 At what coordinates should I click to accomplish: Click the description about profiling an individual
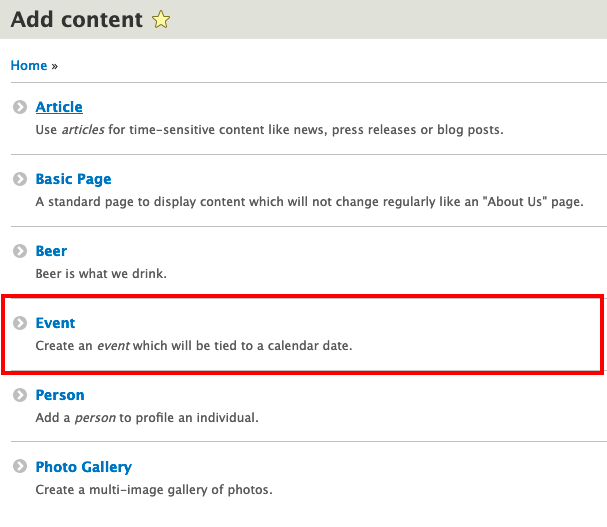[147, 418]
